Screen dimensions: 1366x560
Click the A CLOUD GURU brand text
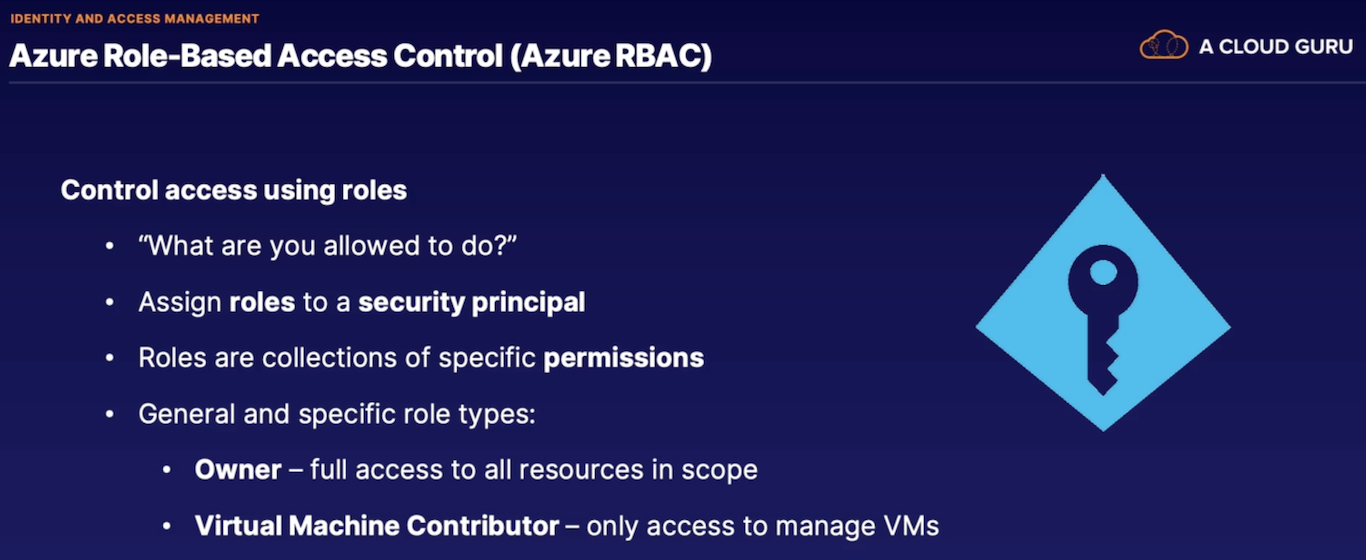click(1275, 47)
